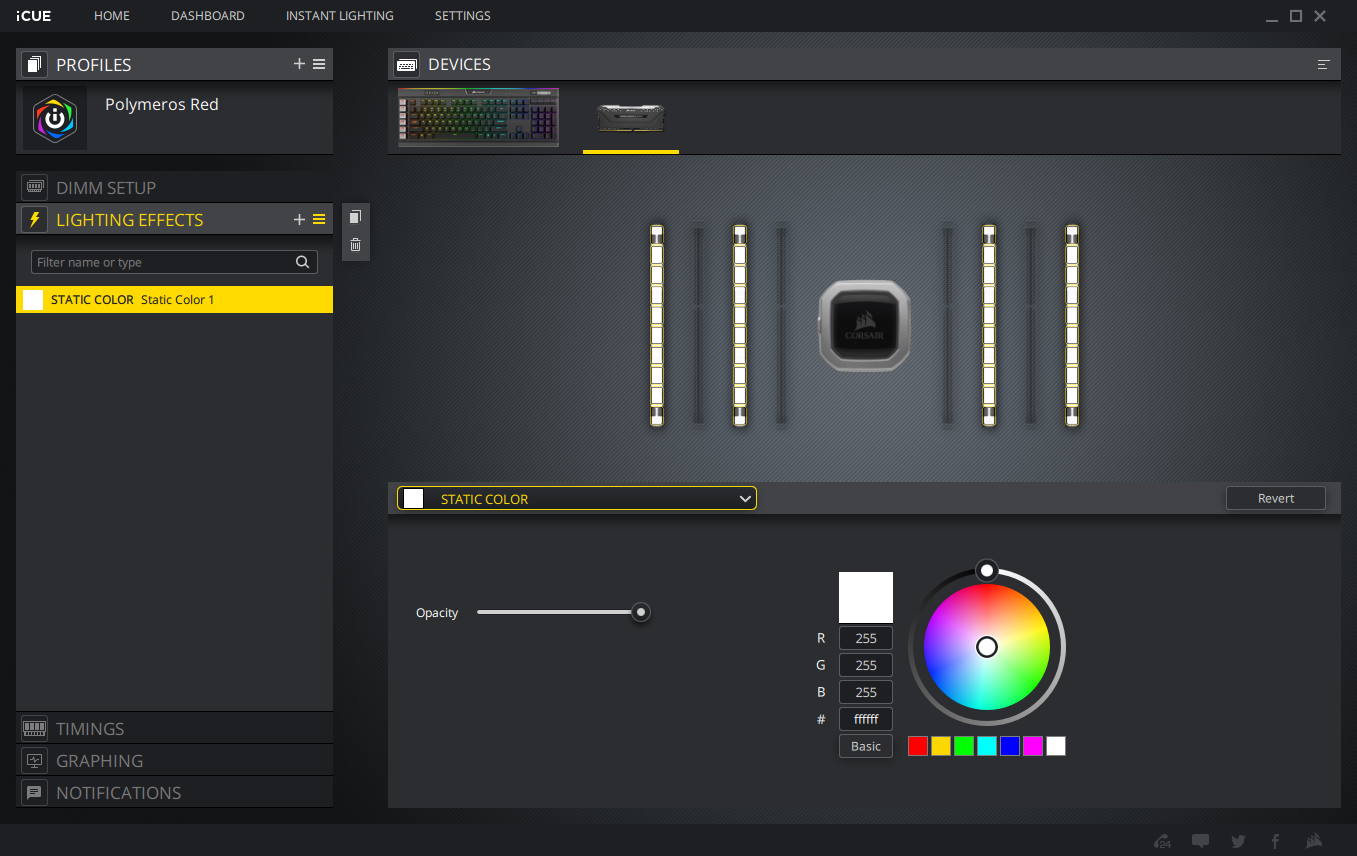Open the chat bubble icon in the footer
Viewport: 1357px width, 856px height.
point(1201,841)
